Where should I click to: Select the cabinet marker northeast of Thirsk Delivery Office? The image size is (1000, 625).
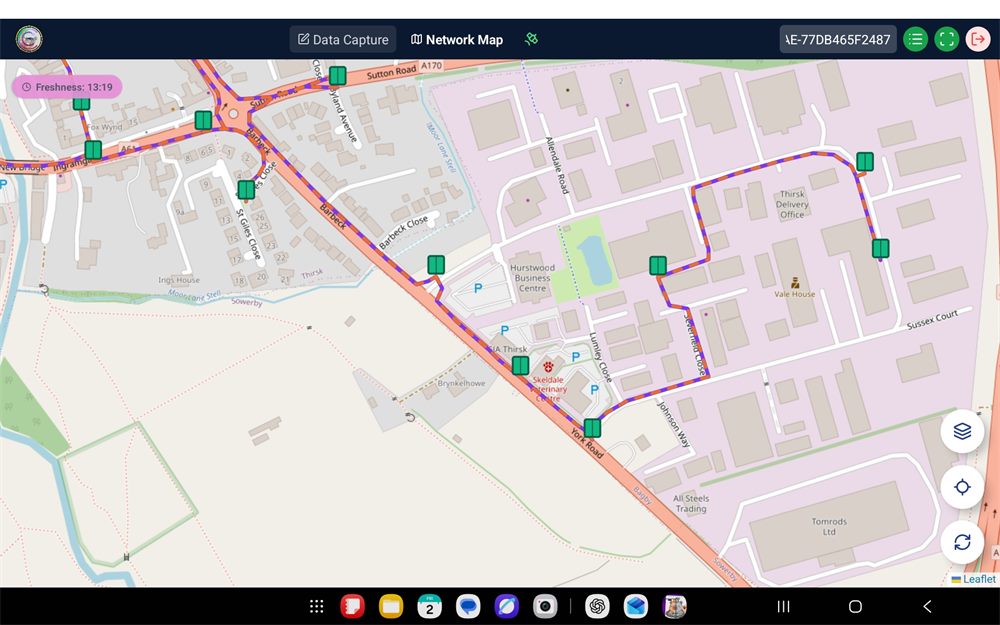click(x=865, y=162)
